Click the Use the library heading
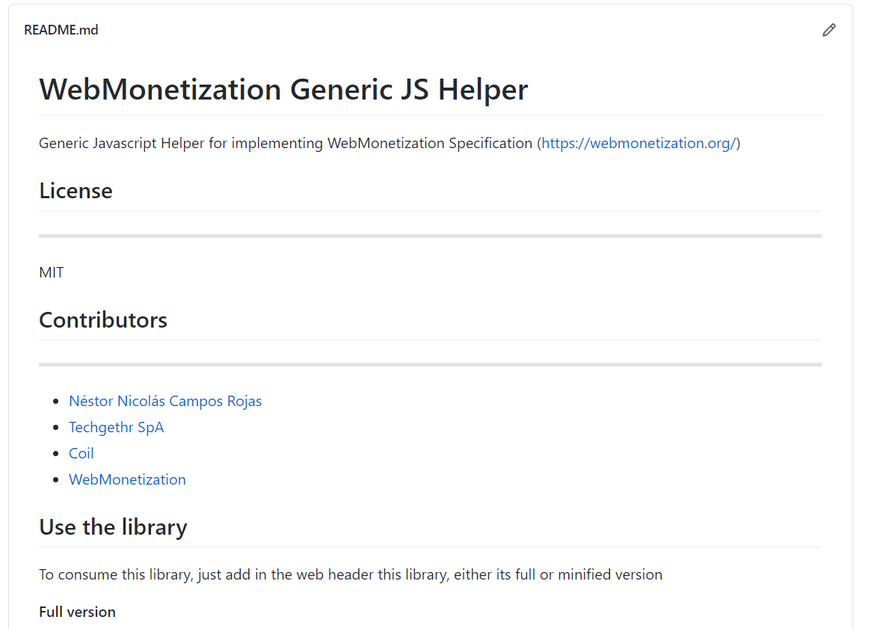Image resolution: width=880 pixels, height=629 pixels. 113,527
